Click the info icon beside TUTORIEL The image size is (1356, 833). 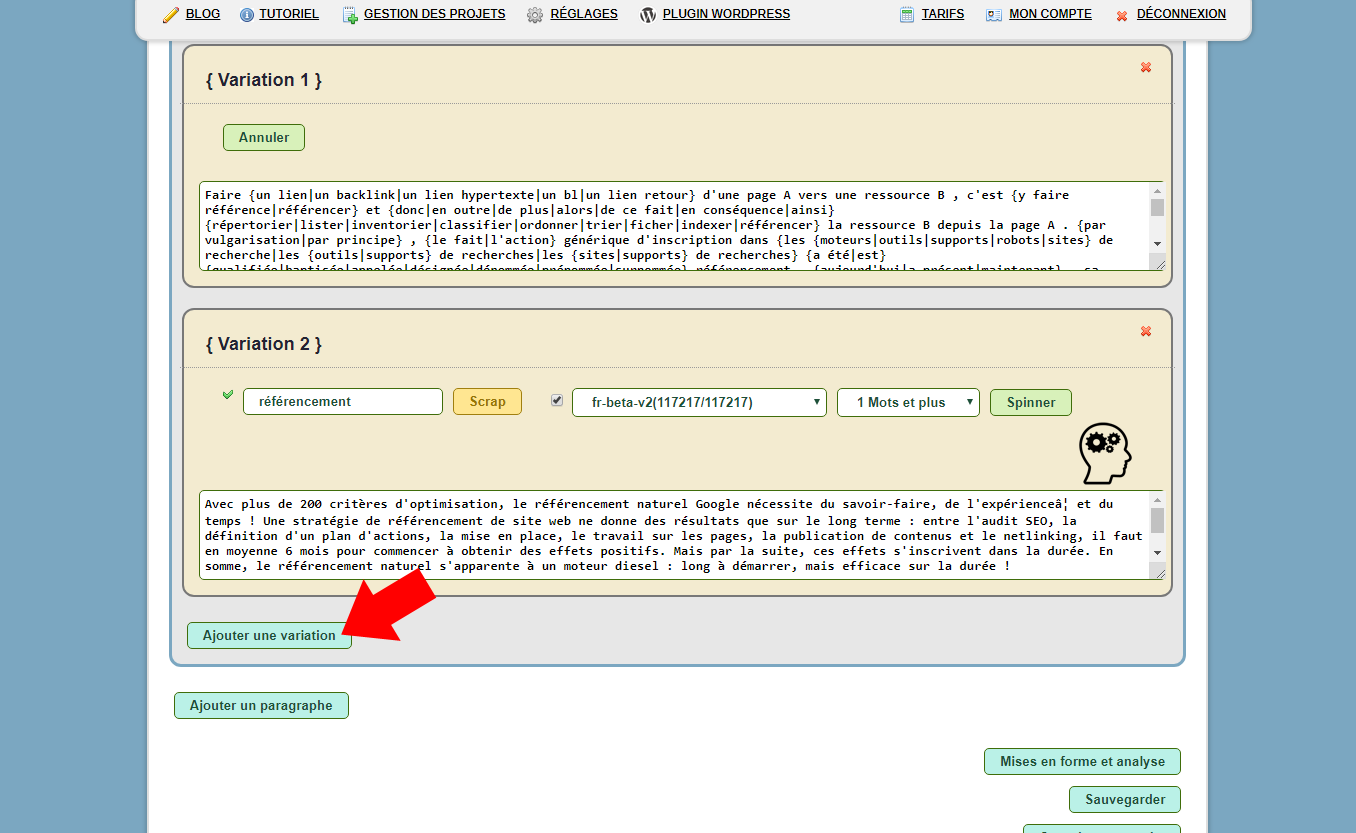click(x=247, y=15)
